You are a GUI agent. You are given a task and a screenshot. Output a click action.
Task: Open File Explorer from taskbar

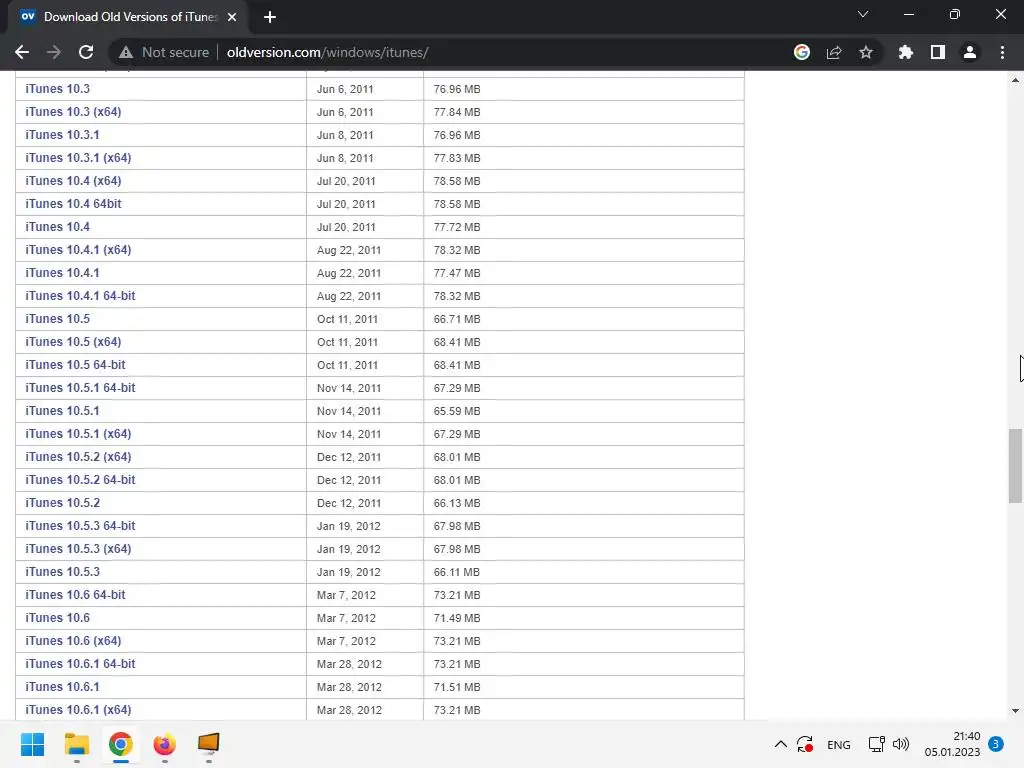coord(76,744)
